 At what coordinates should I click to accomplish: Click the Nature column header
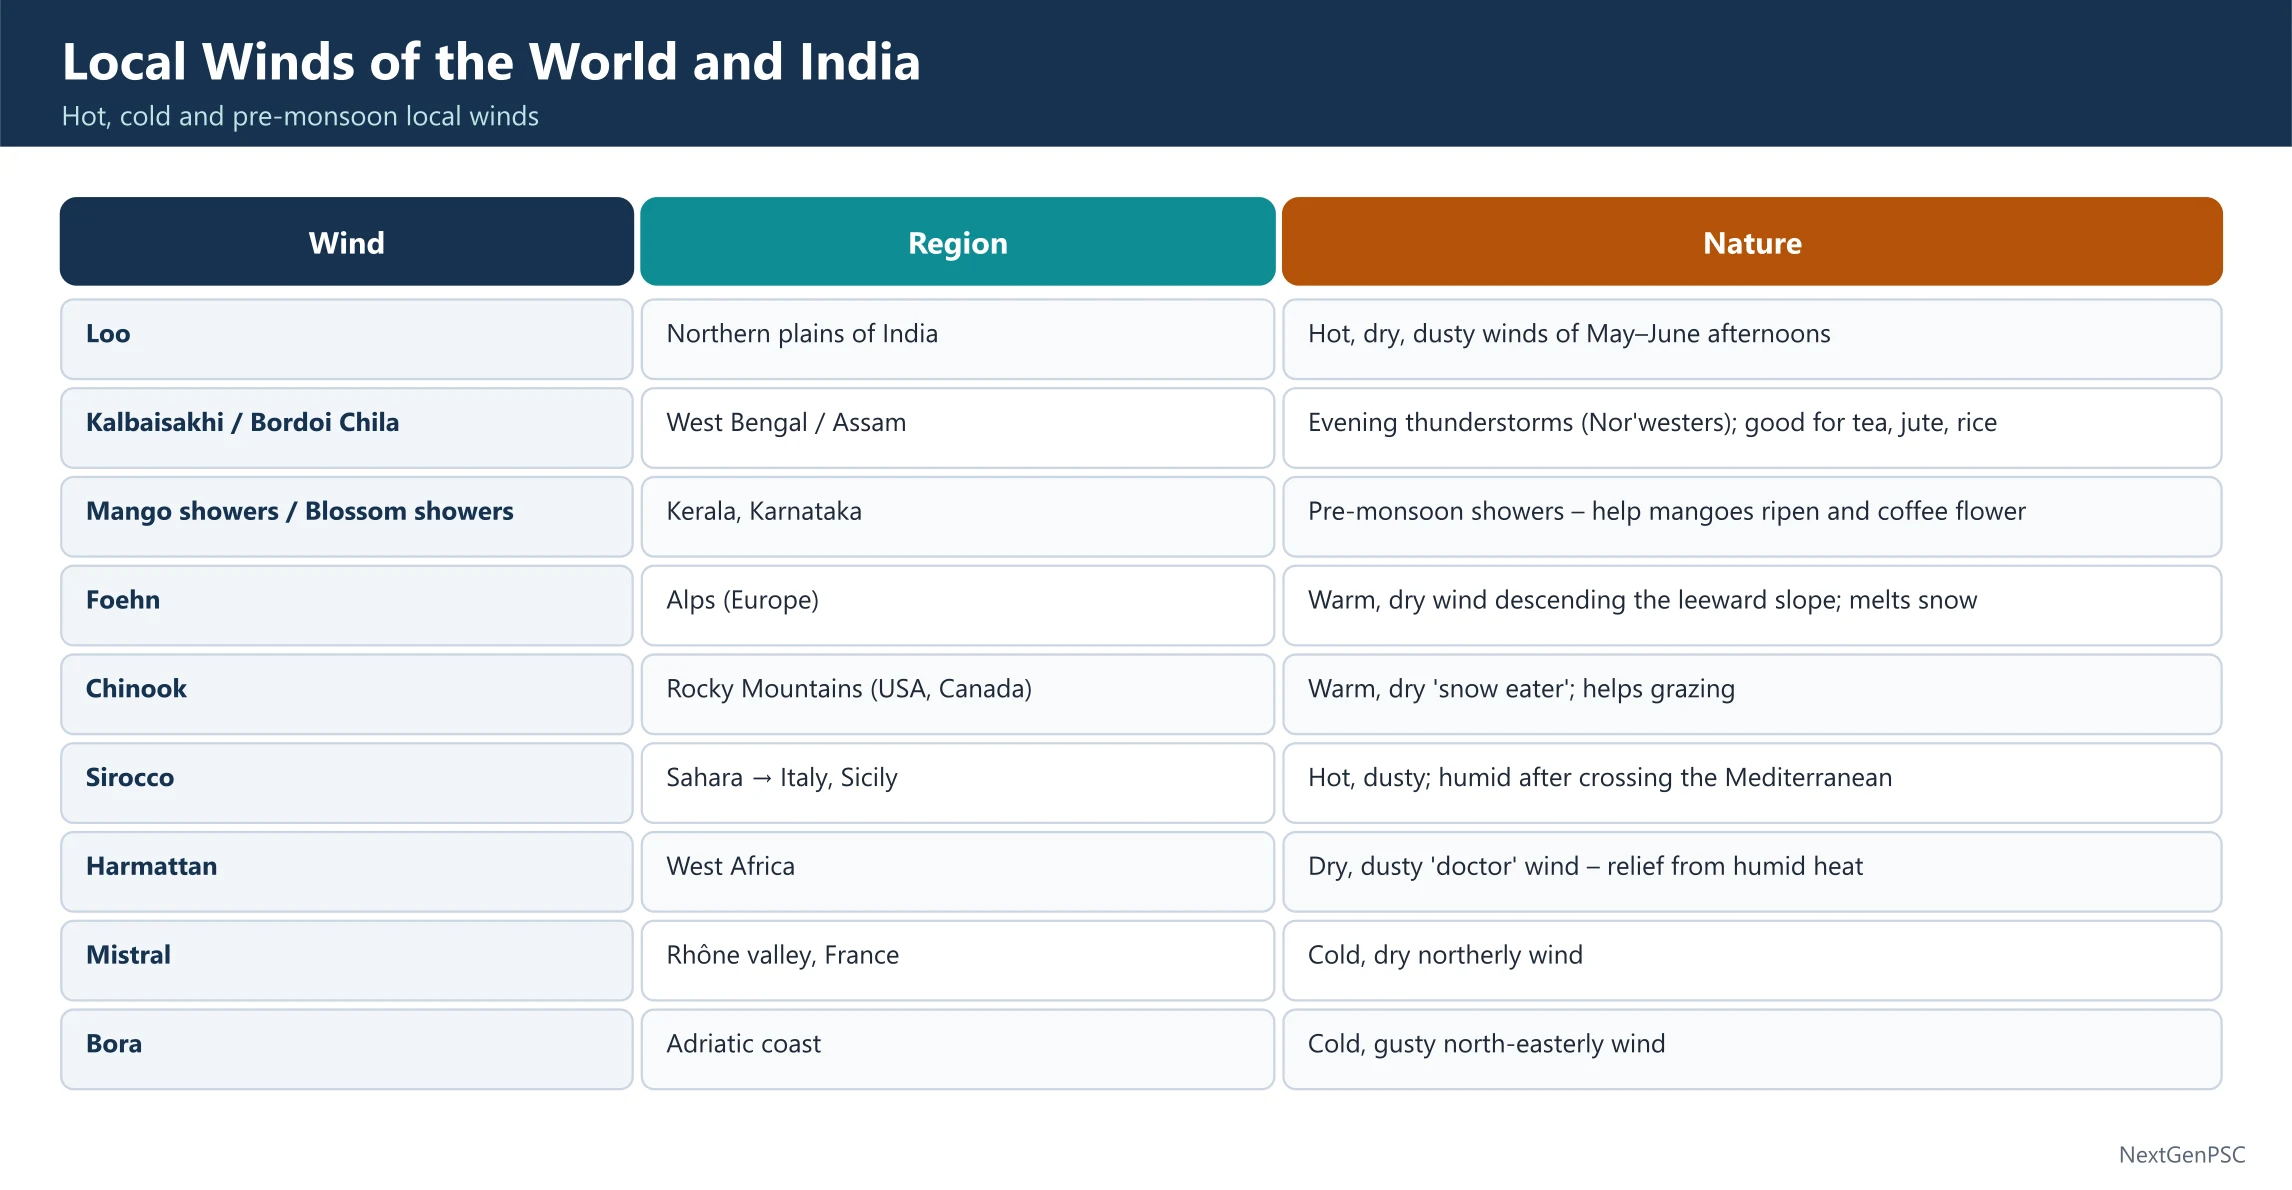tap(1752, 242)
